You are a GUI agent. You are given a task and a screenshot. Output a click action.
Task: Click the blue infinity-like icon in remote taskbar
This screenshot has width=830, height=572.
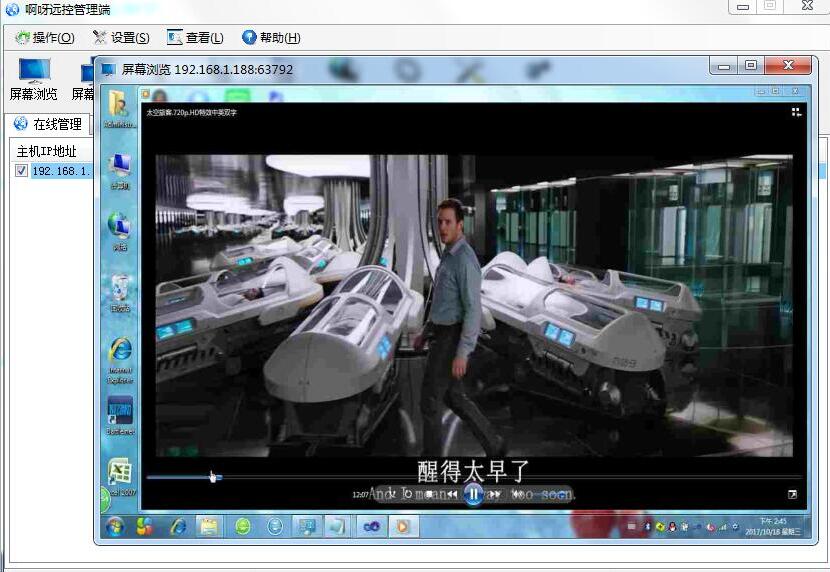click(371, 526)
